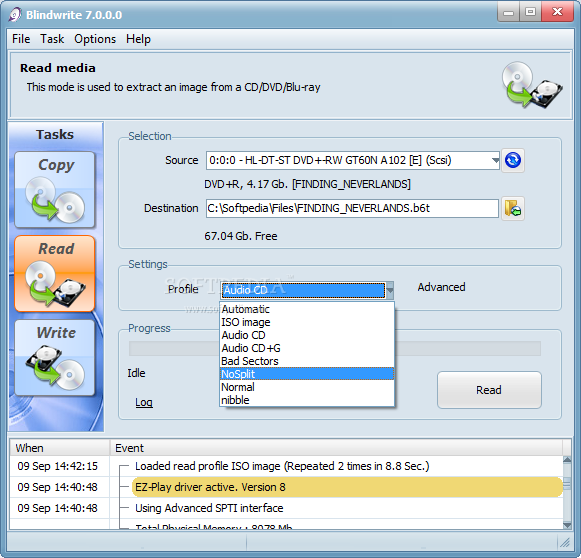Image resolution: width=581 pixels, height=558 pixels.
Task: Collapse the Profile dropdown arrow
Action: point(389,290)
